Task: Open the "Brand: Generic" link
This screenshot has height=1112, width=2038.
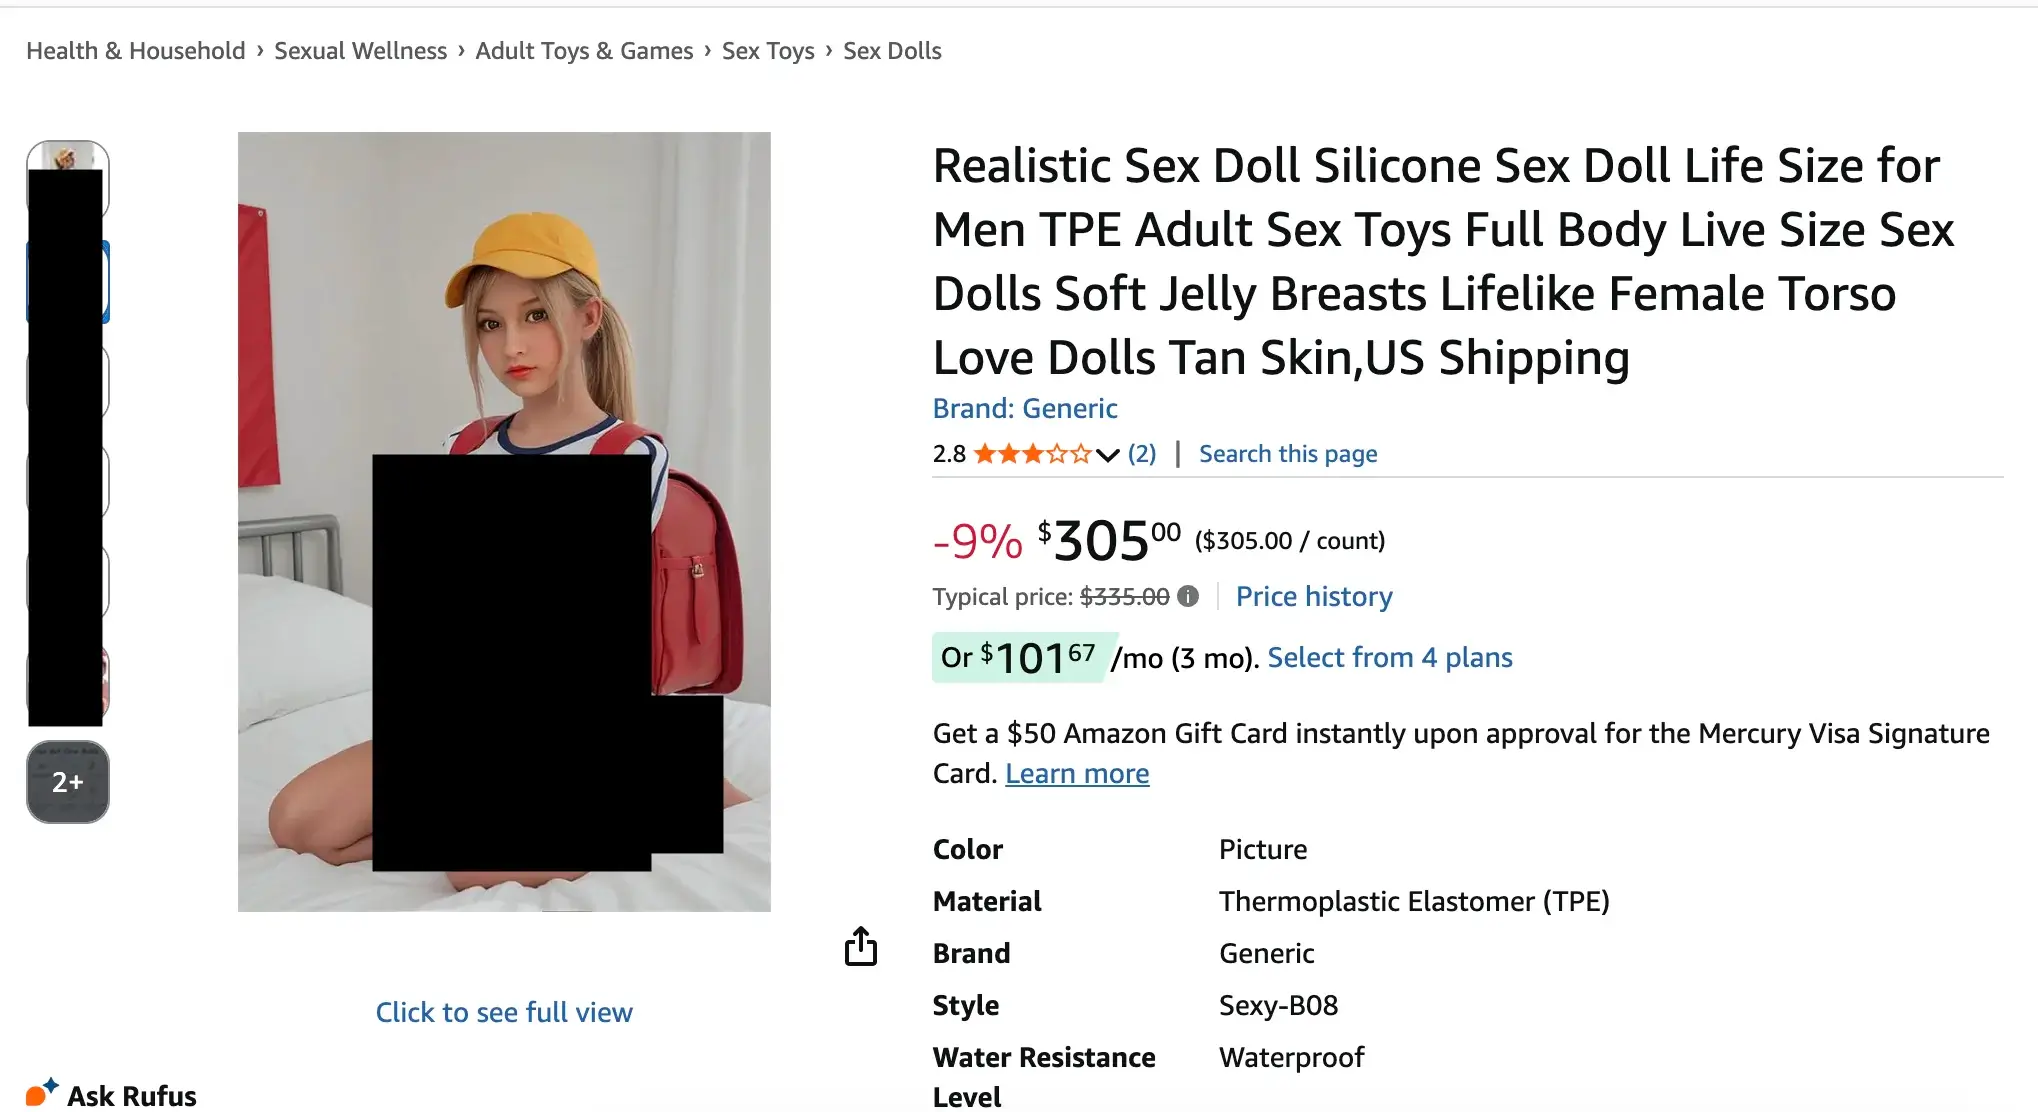Action: click(x=1024, y=408)
